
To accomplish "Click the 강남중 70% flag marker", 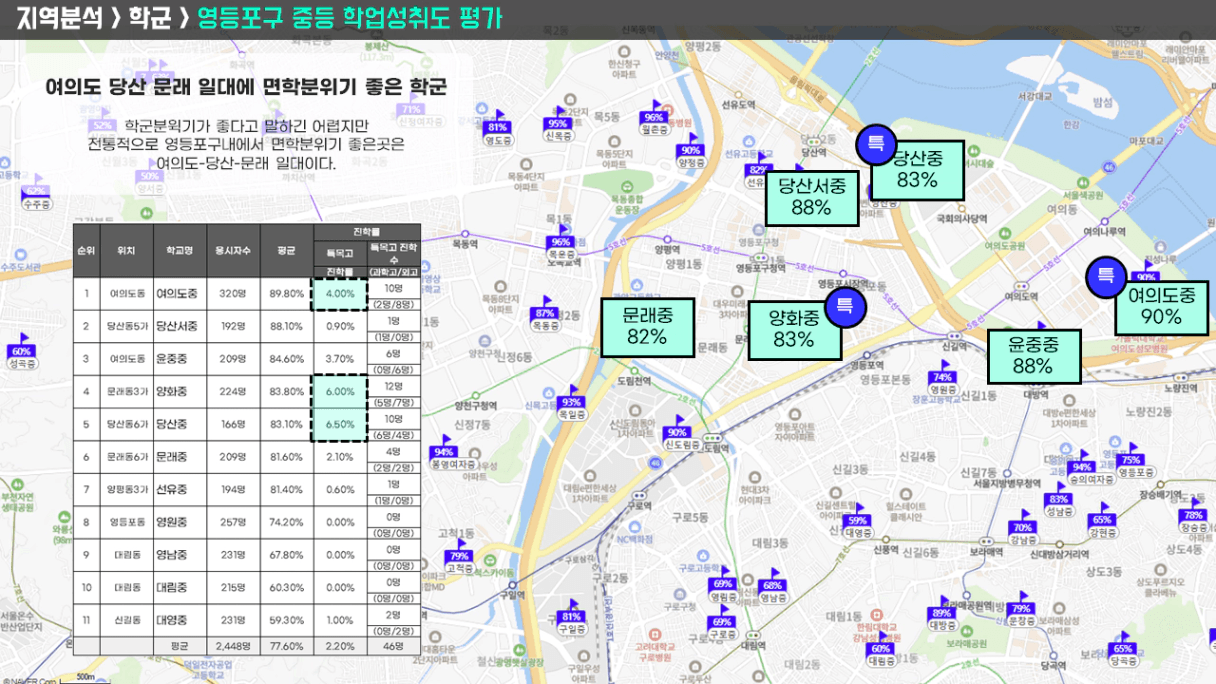I will click(x=1022, y=529).
